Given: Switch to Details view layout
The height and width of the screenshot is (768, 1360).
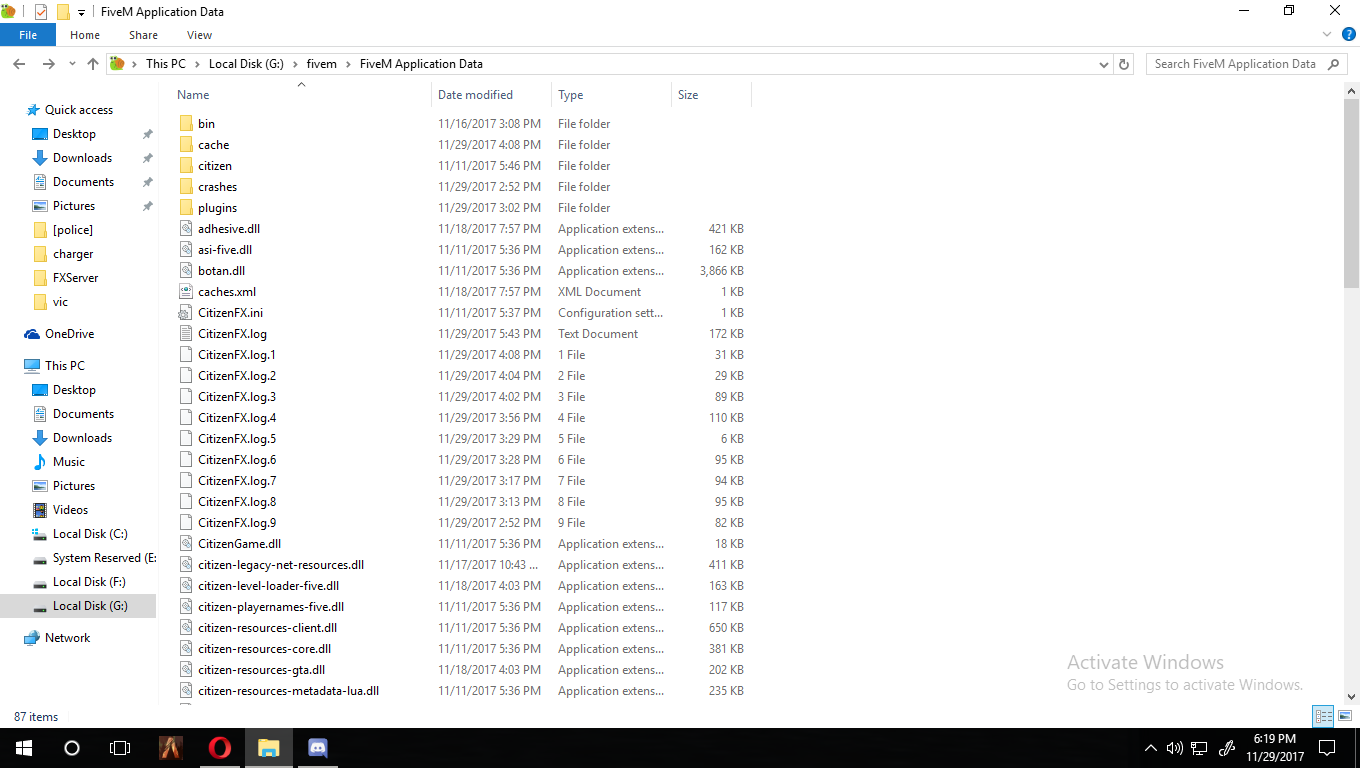Looking at the screenshot, I should coord(1324,716).
